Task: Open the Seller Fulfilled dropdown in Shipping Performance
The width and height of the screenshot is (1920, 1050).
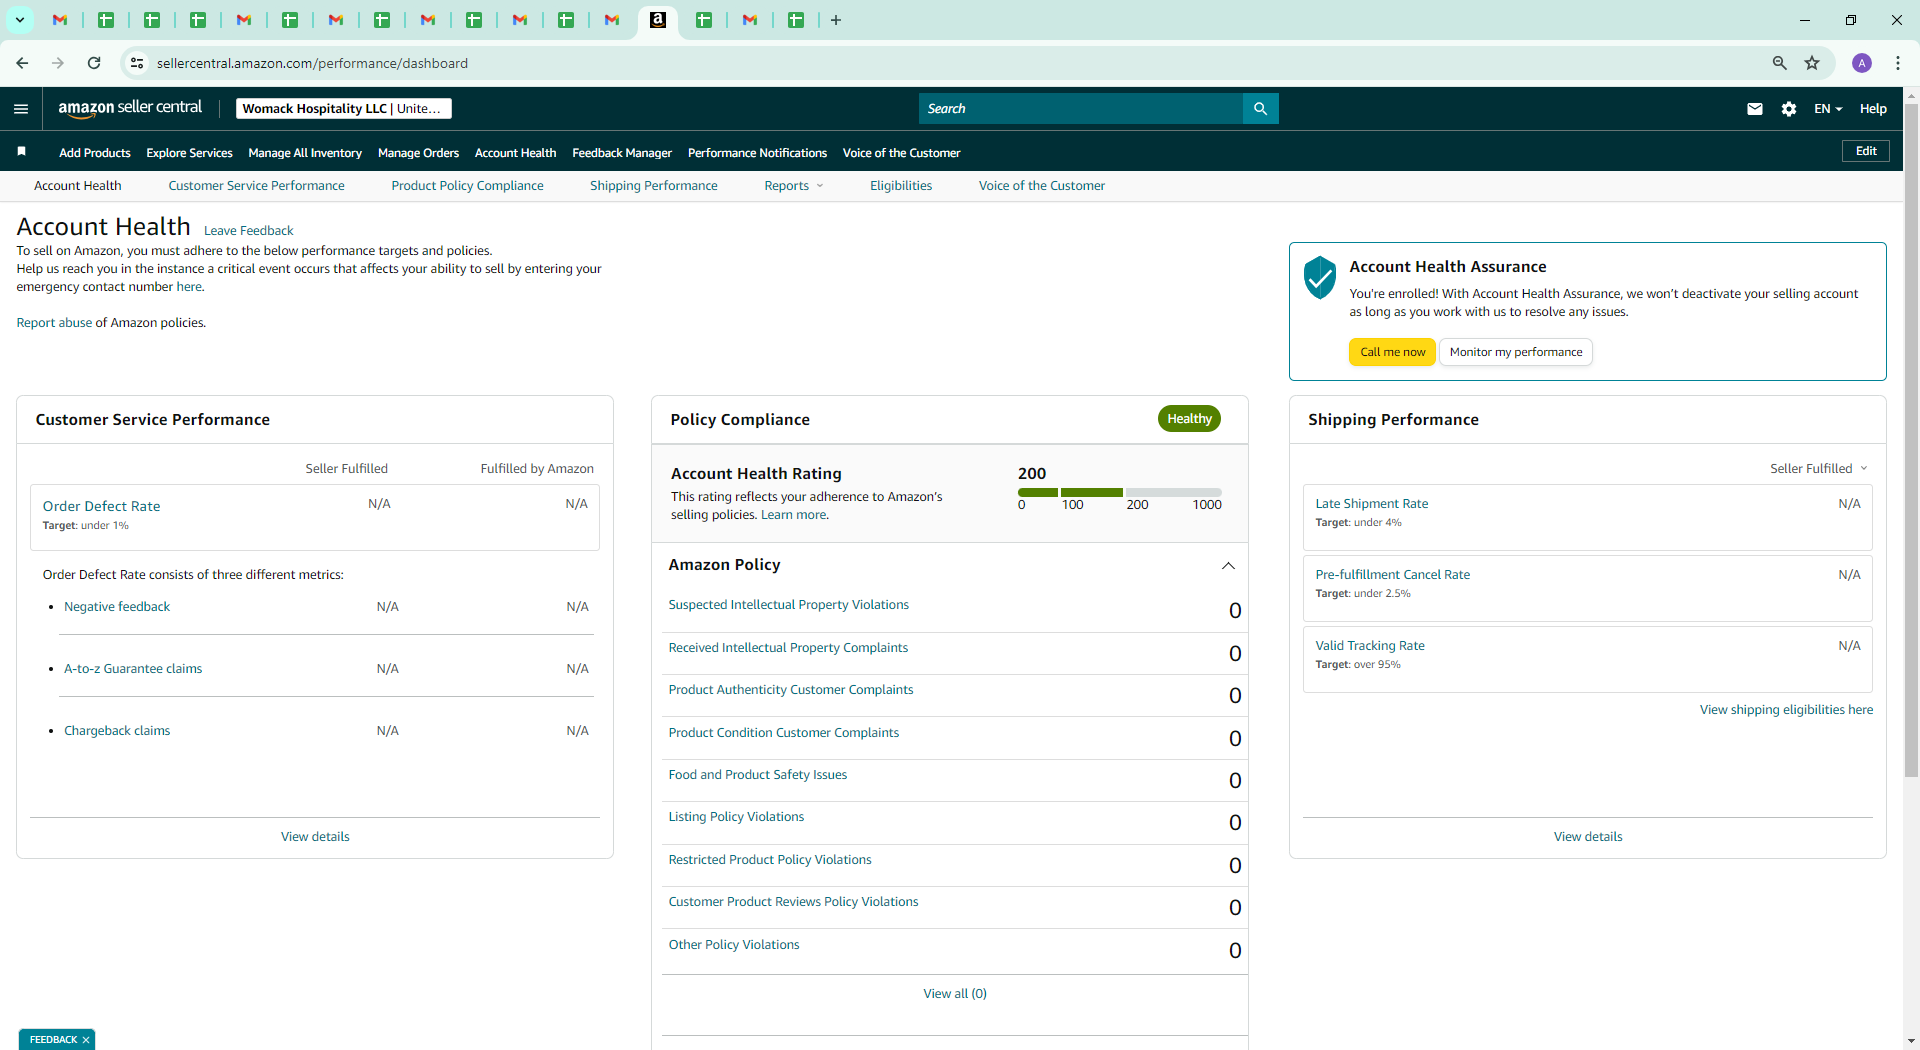Action: (x=1818, y=469)
